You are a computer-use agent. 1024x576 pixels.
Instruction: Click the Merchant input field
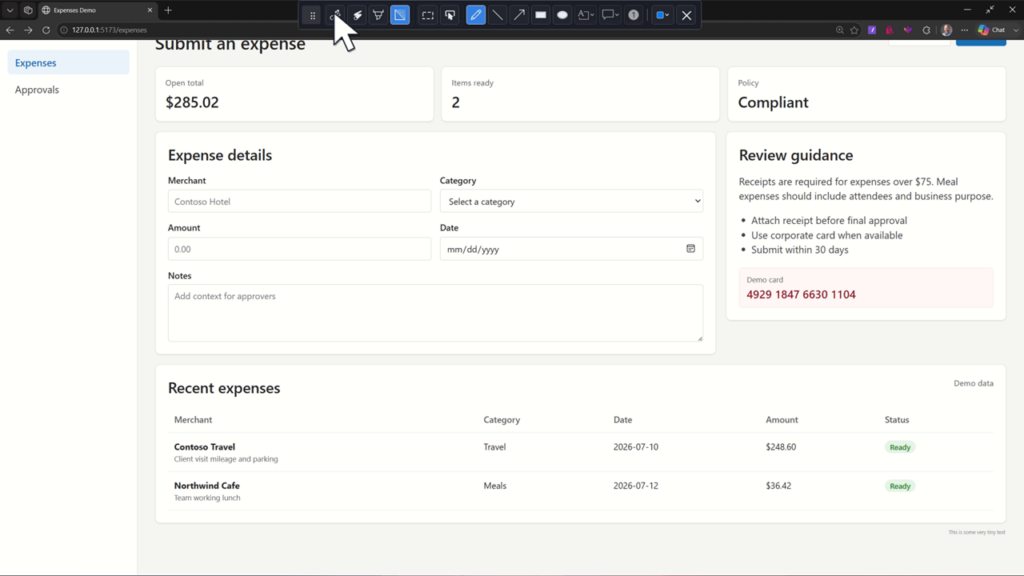click(299, 201)
